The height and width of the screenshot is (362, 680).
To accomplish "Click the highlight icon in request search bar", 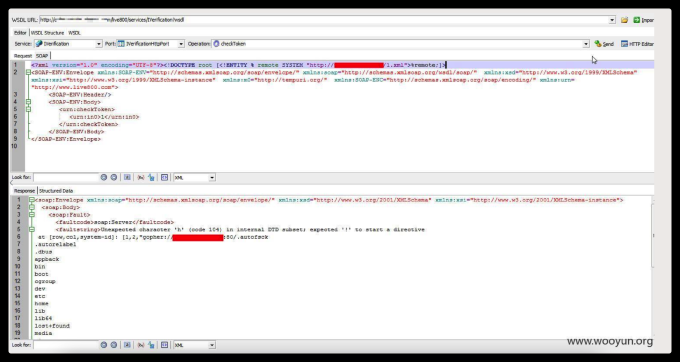I will click(x=127, y=177).
